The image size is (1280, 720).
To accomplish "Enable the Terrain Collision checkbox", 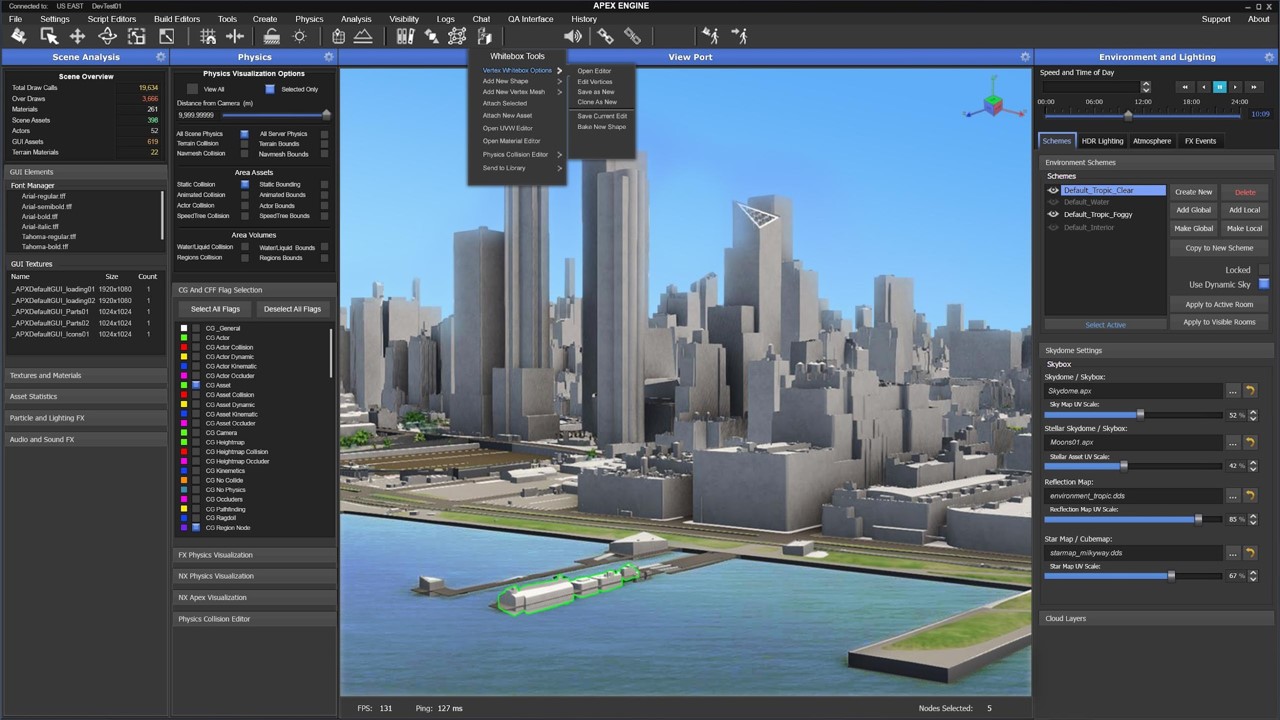I will click(x=244, y=144).
